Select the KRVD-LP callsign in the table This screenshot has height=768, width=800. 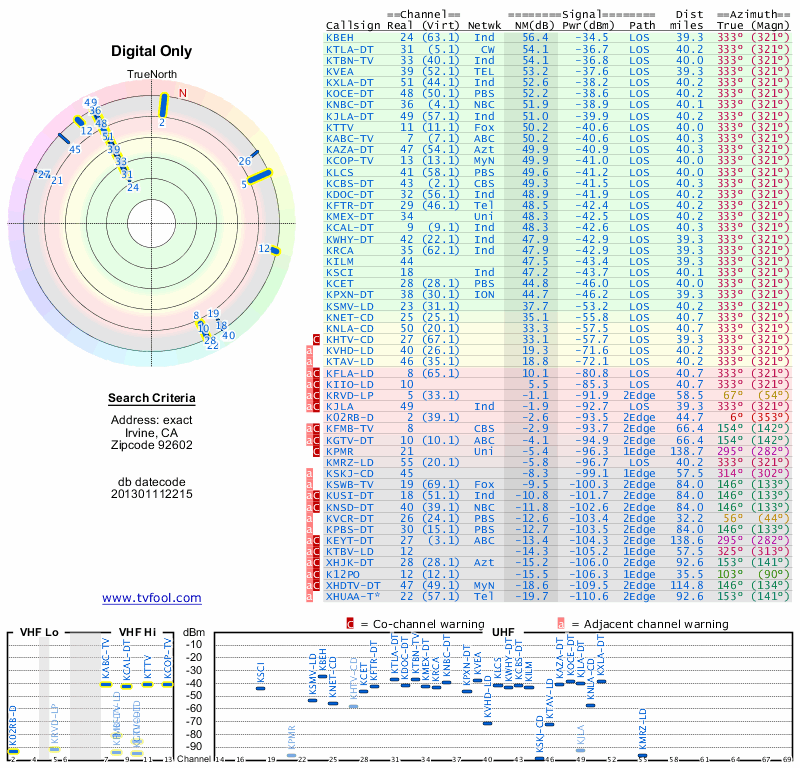pos(350,395)
